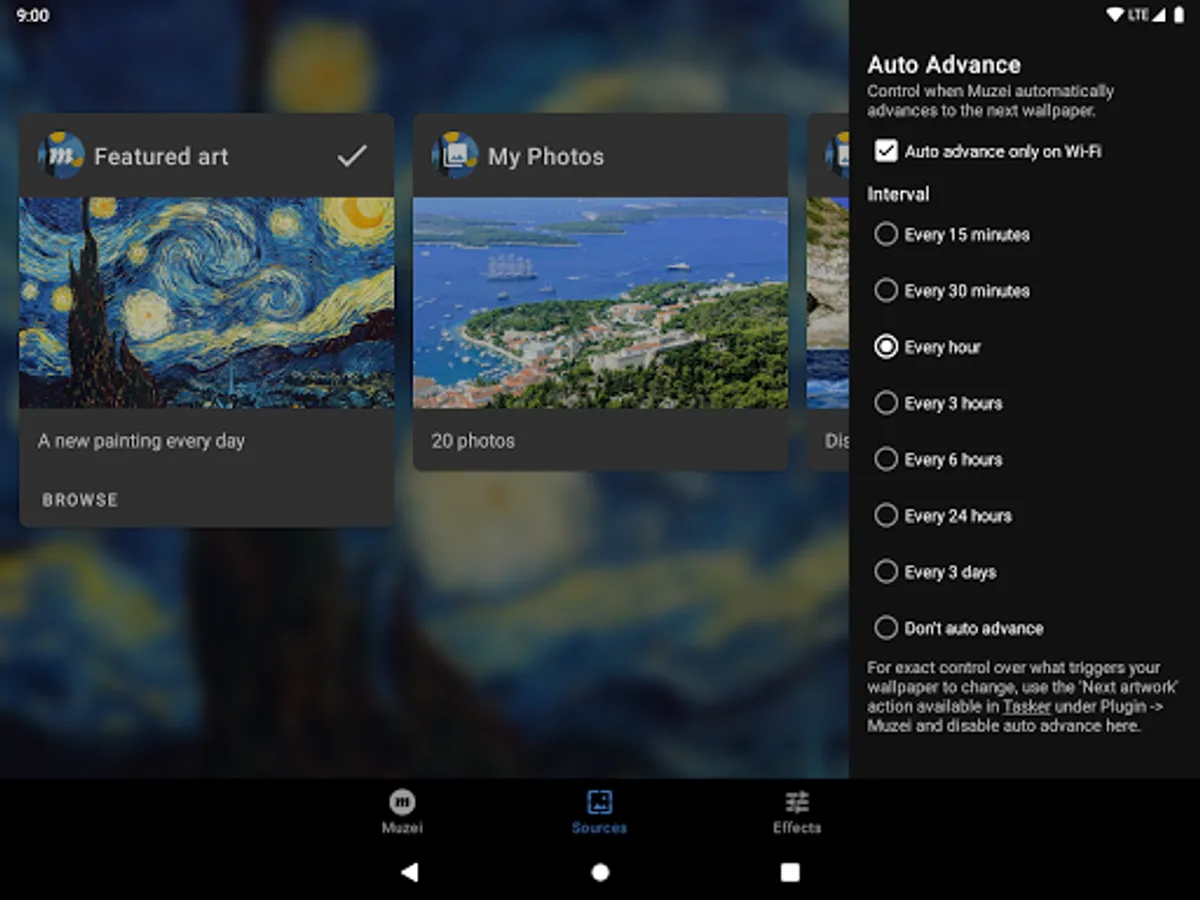Click the Featured art card title
1200x900 pixels.
point(161,156)
